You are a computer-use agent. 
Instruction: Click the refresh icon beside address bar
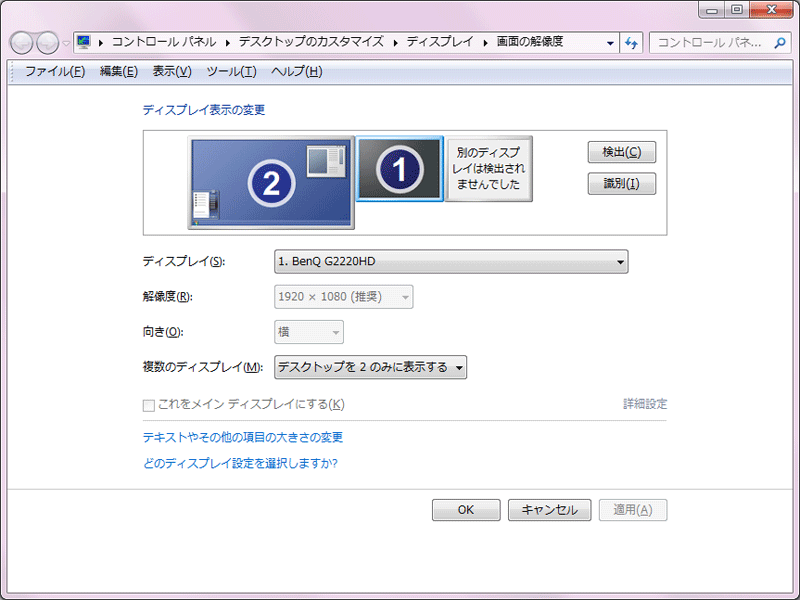(631, 43)
